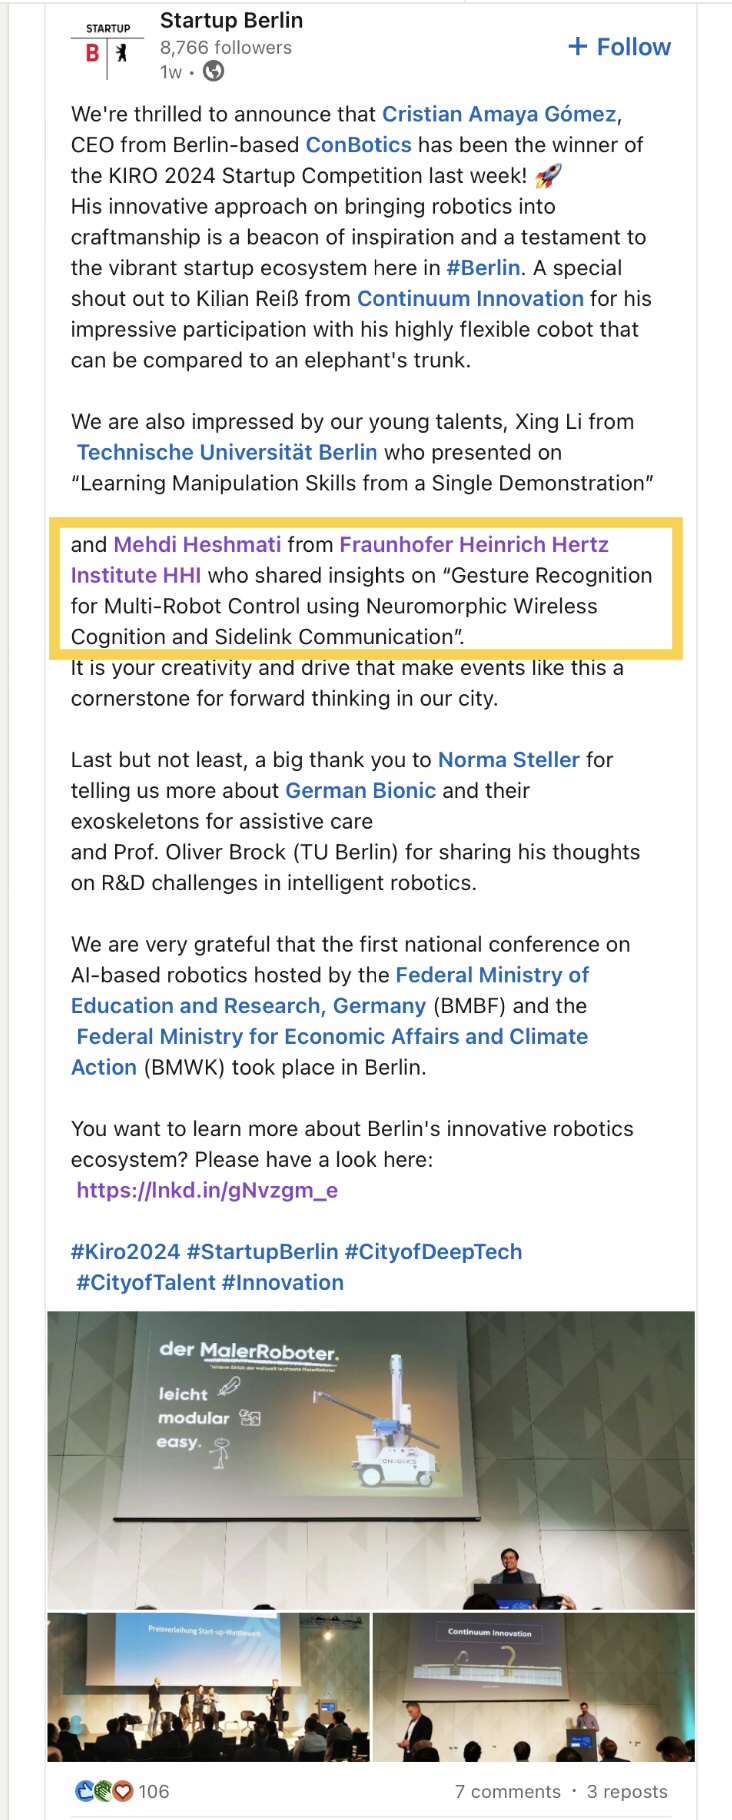Screen dimensions: 732x1820
Task: Click the globe public visibility icon
Action: click(x=213, y=71)
